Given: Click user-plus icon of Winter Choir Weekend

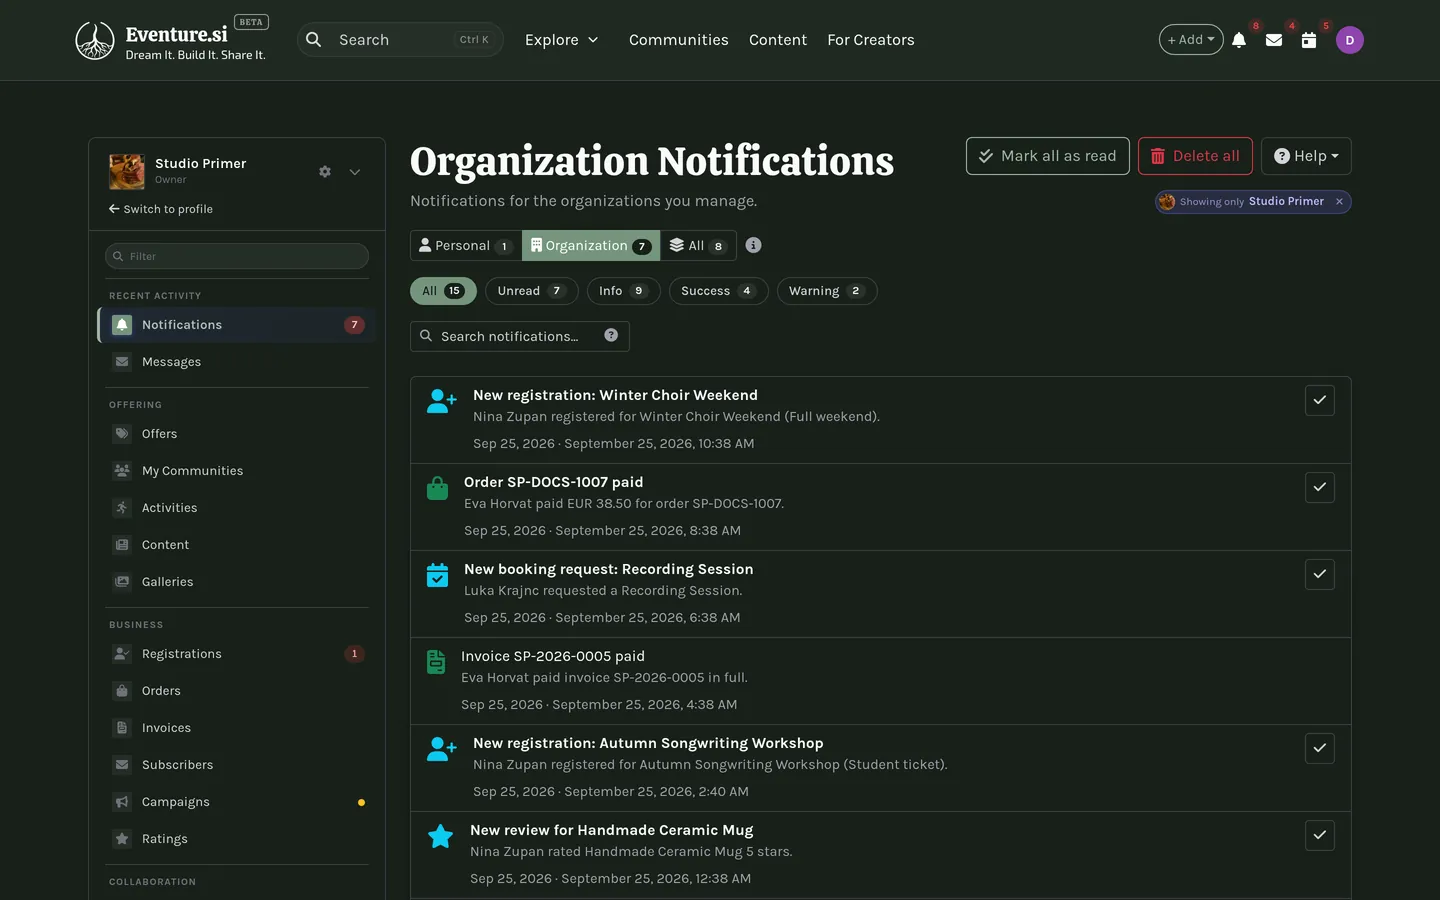Looking at the screenshot, I should coord(441,401).
